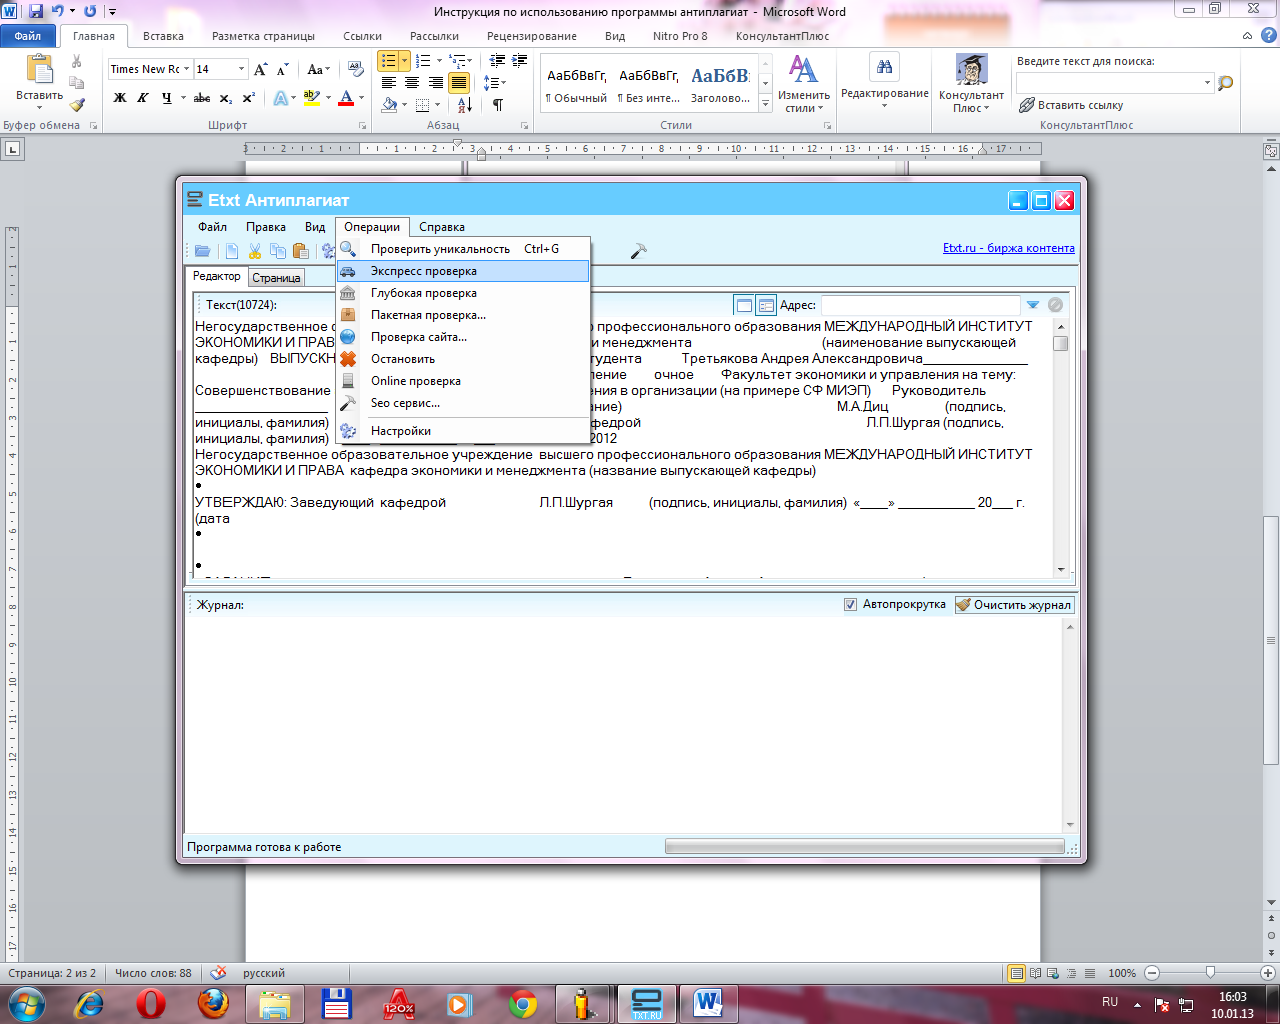This screenshot has height=1024, width=1280.
Task: Switch to print layout view in status bar
Action: [1017, 973]
